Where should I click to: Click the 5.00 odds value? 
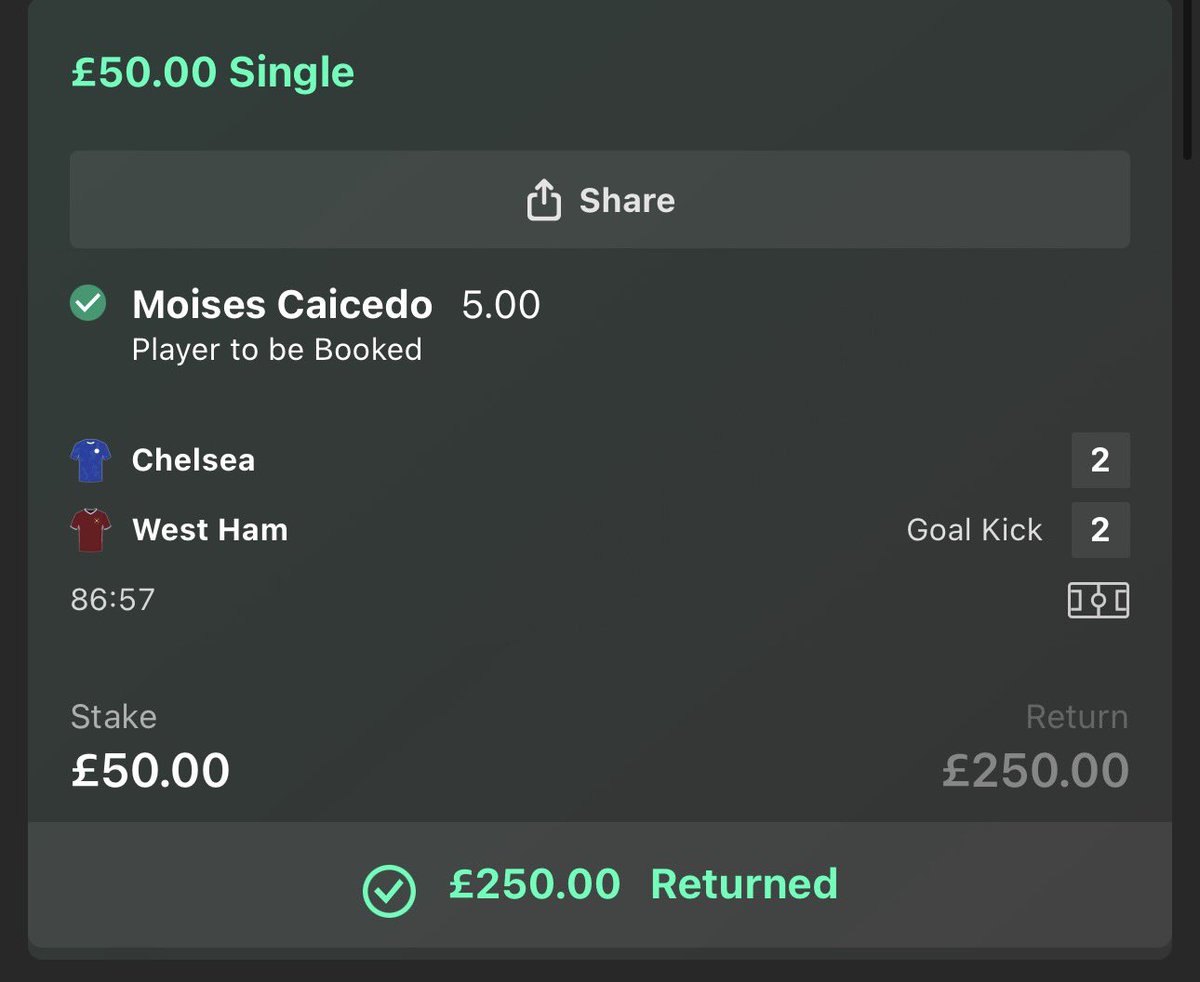coord(501,306)
